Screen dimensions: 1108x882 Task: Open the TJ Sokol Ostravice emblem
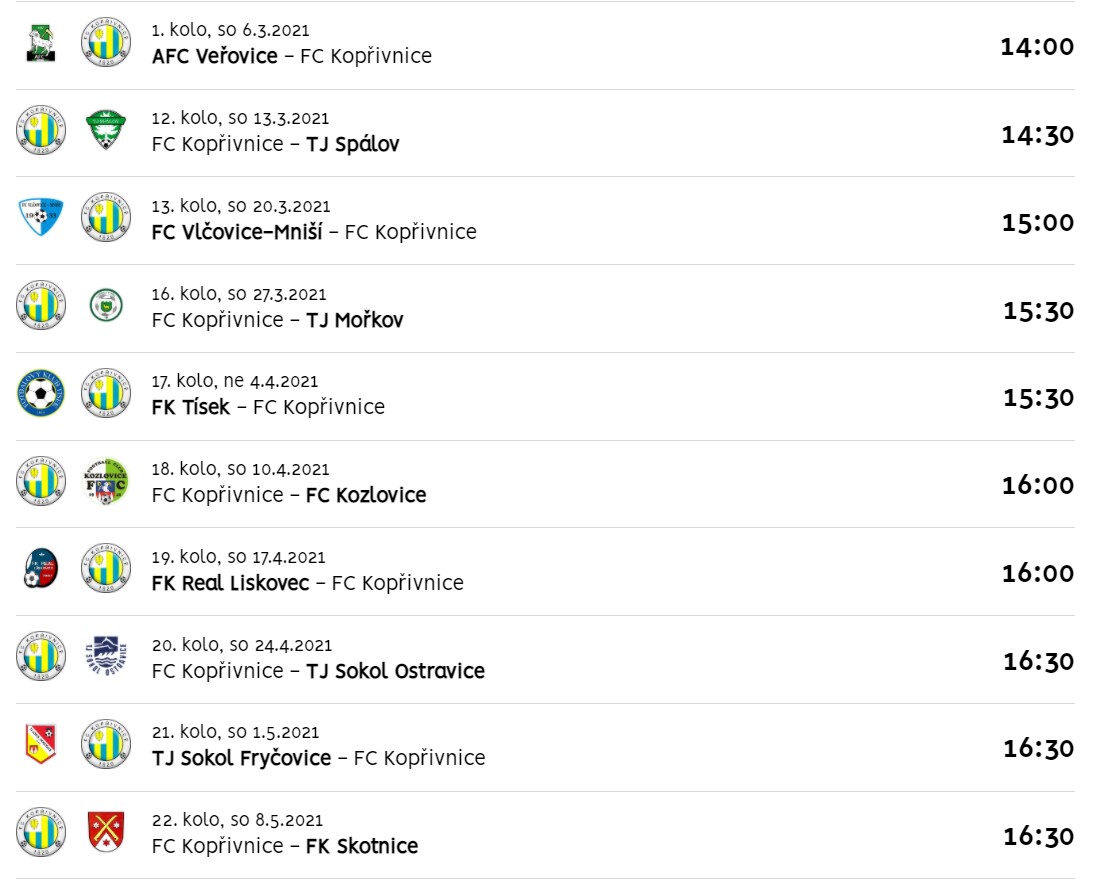click(106, 657)
